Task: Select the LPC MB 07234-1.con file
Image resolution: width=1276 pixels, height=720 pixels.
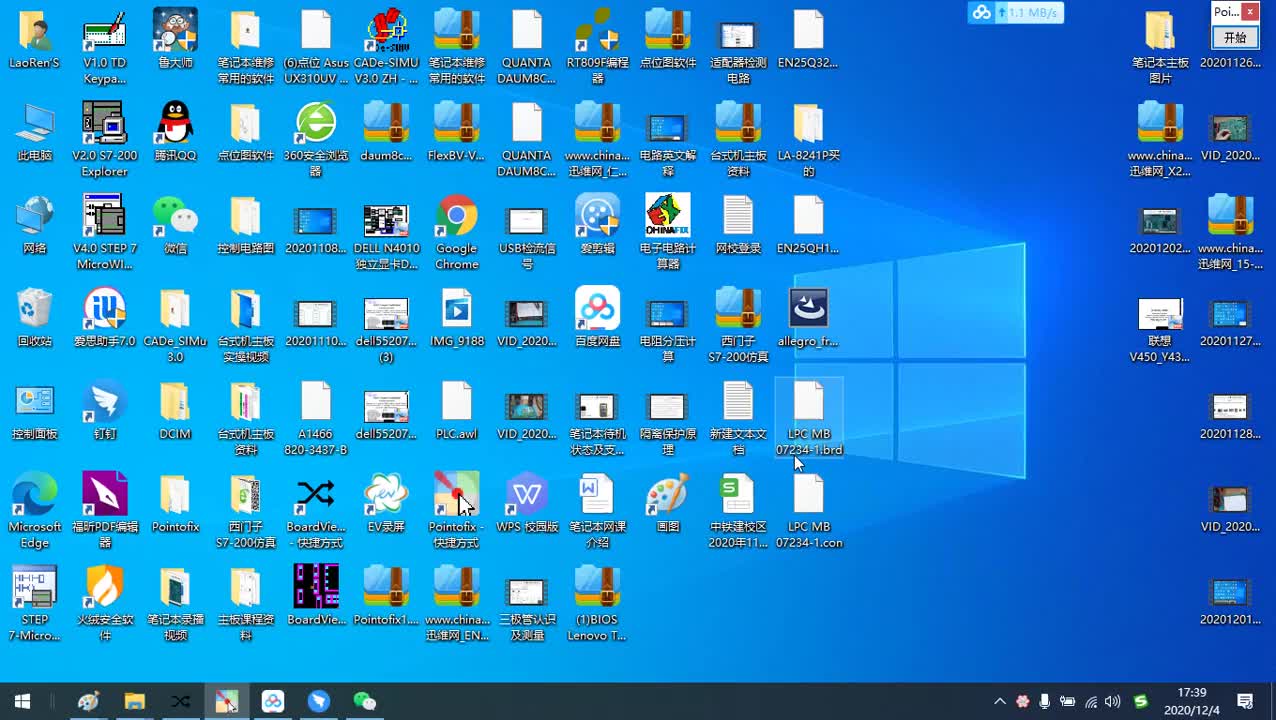Action: [809, 512]
